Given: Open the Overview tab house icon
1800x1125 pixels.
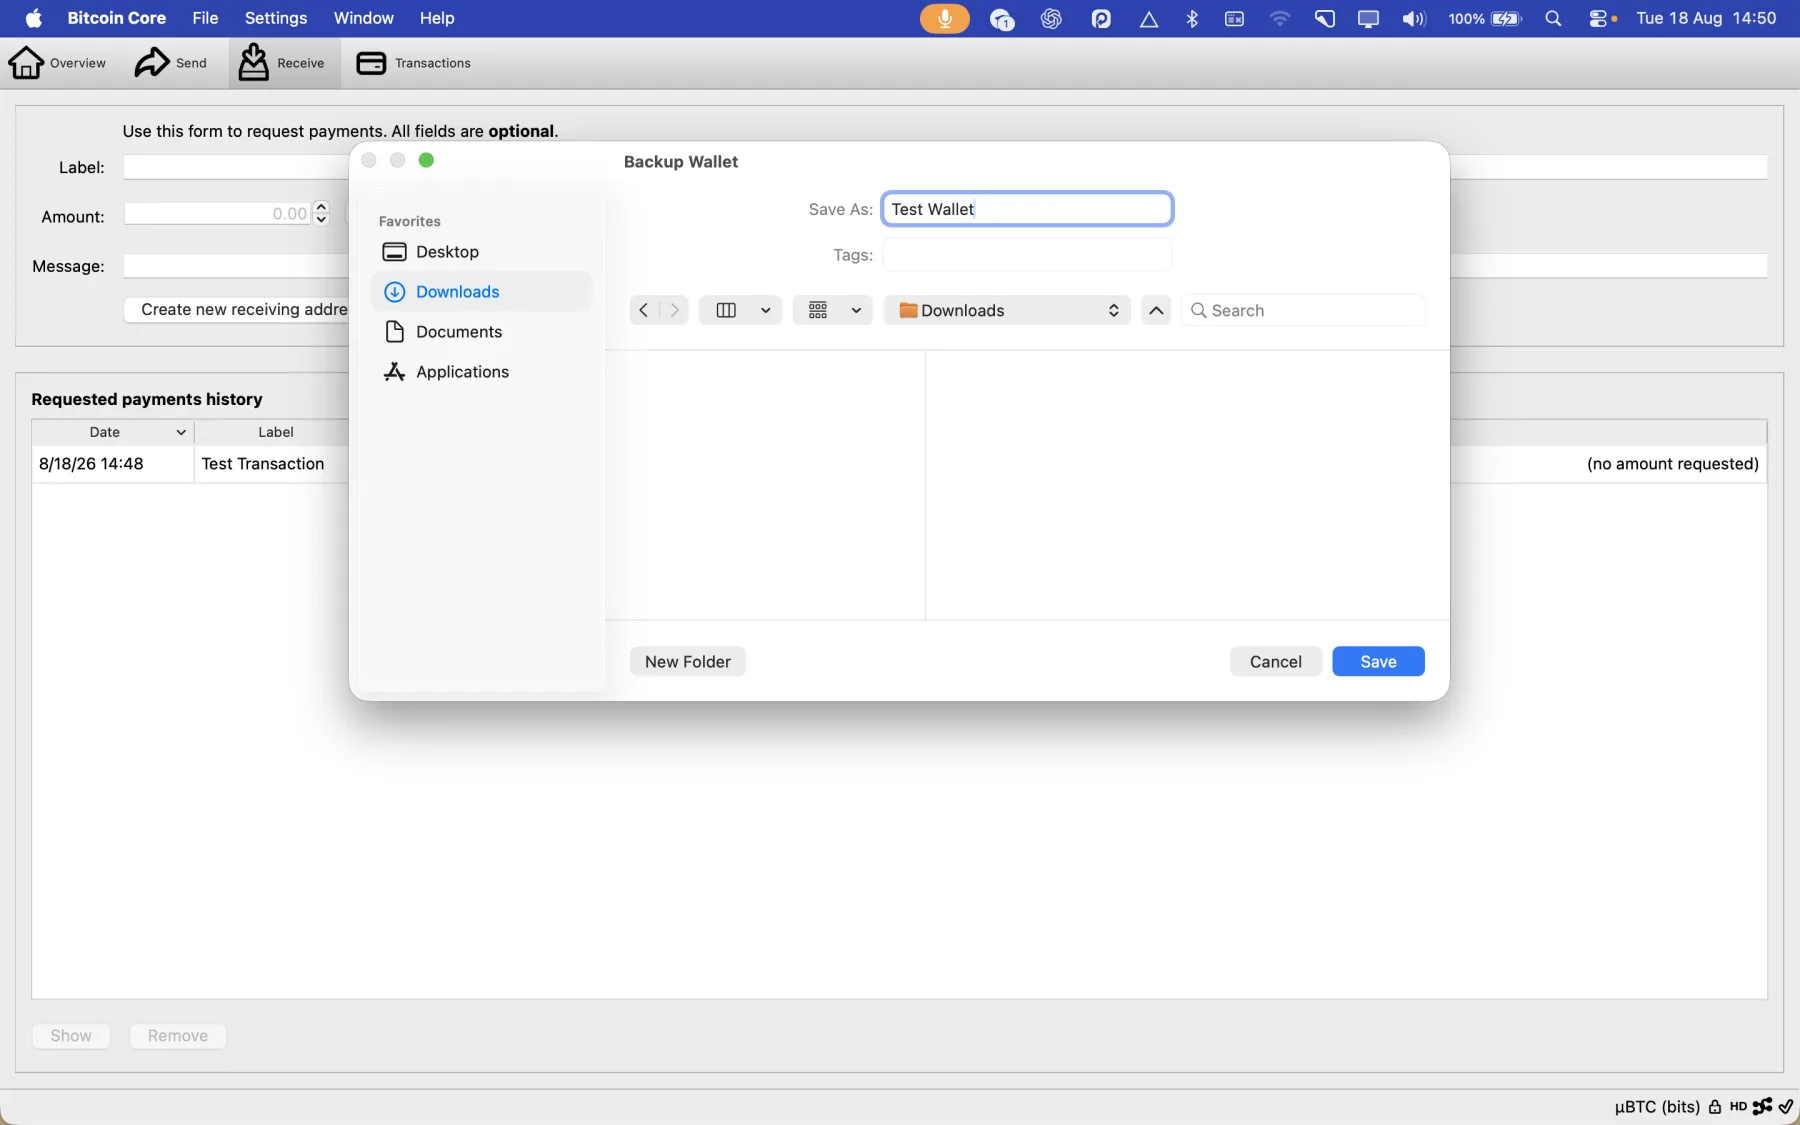Looking at the screenshot, I should (26, 63).
